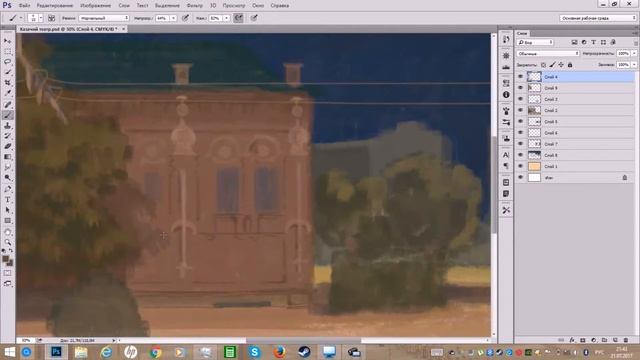Open the layer blend mode dropdown

click(548, 53)
